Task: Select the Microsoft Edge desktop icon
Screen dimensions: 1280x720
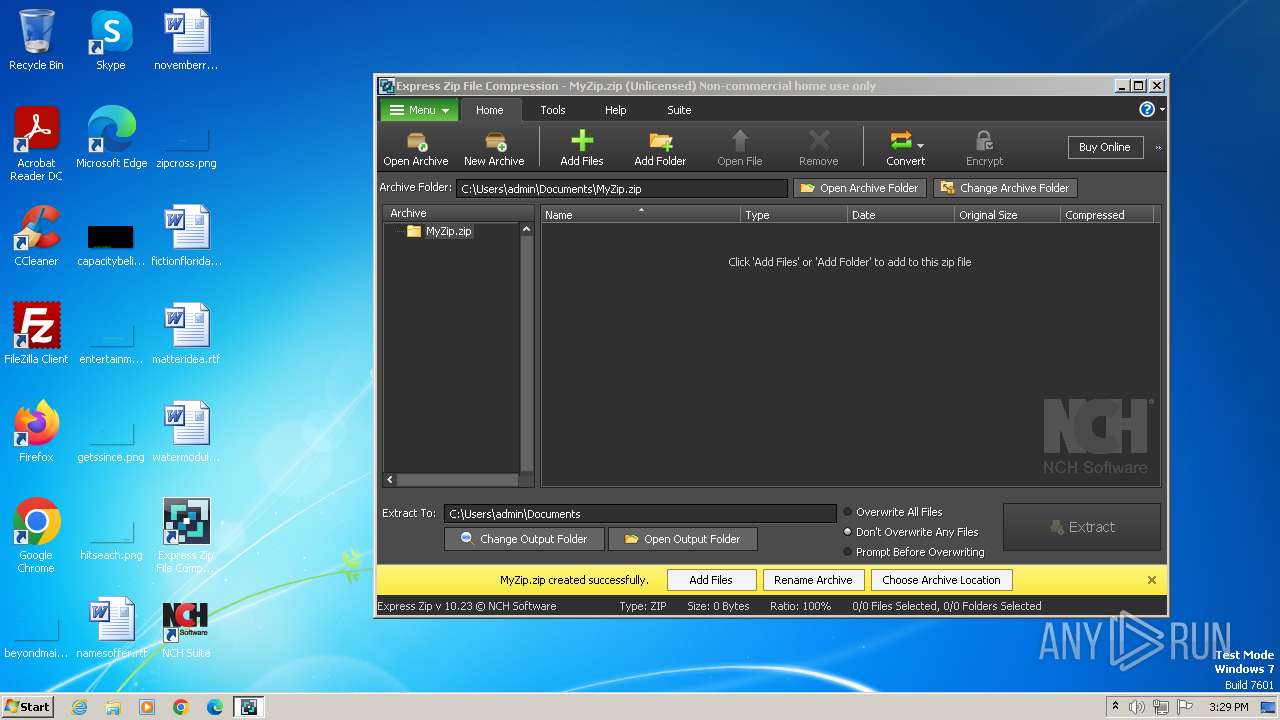Action: [x=111, y=139]
